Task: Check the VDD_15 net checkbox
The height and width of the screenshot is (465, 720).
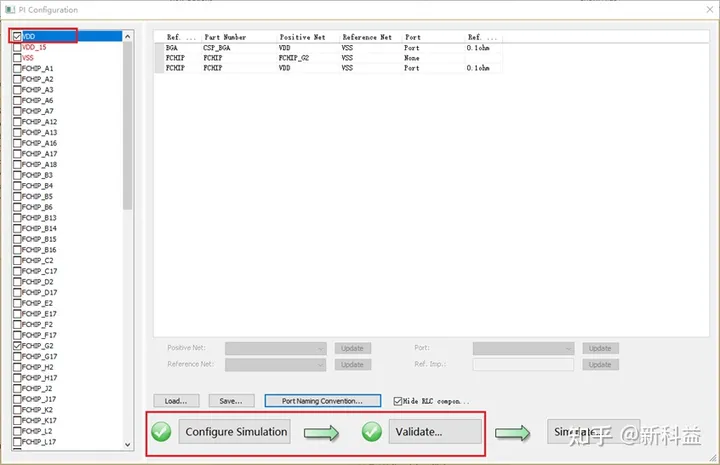Action: tap(17, 47)
